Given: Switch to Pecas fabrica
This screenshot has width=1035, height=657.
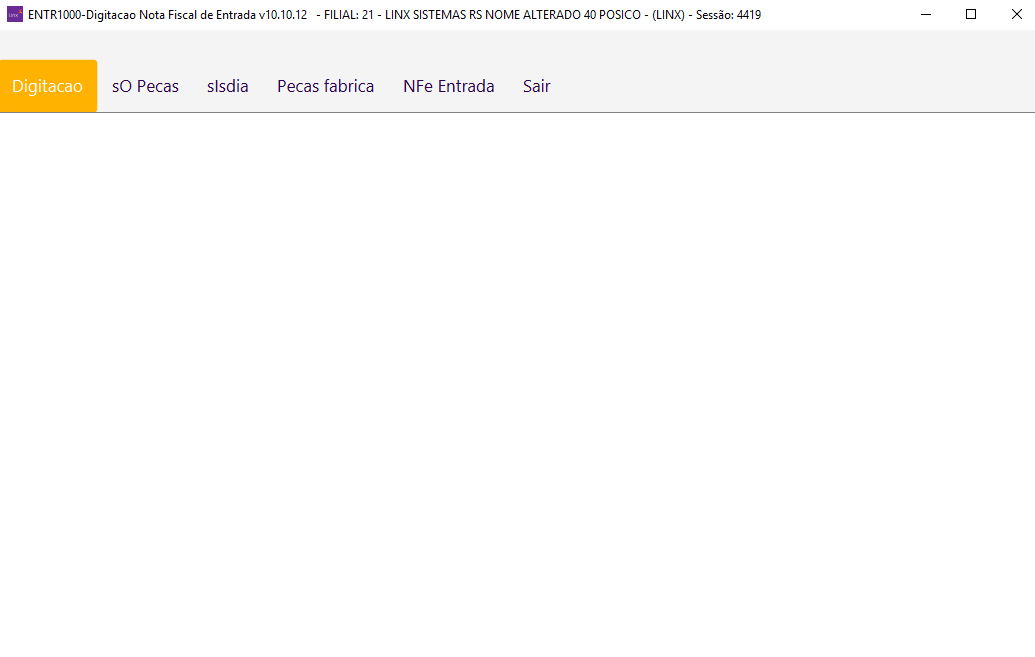Looking at the screenshot, I should (x=325, y=86).
